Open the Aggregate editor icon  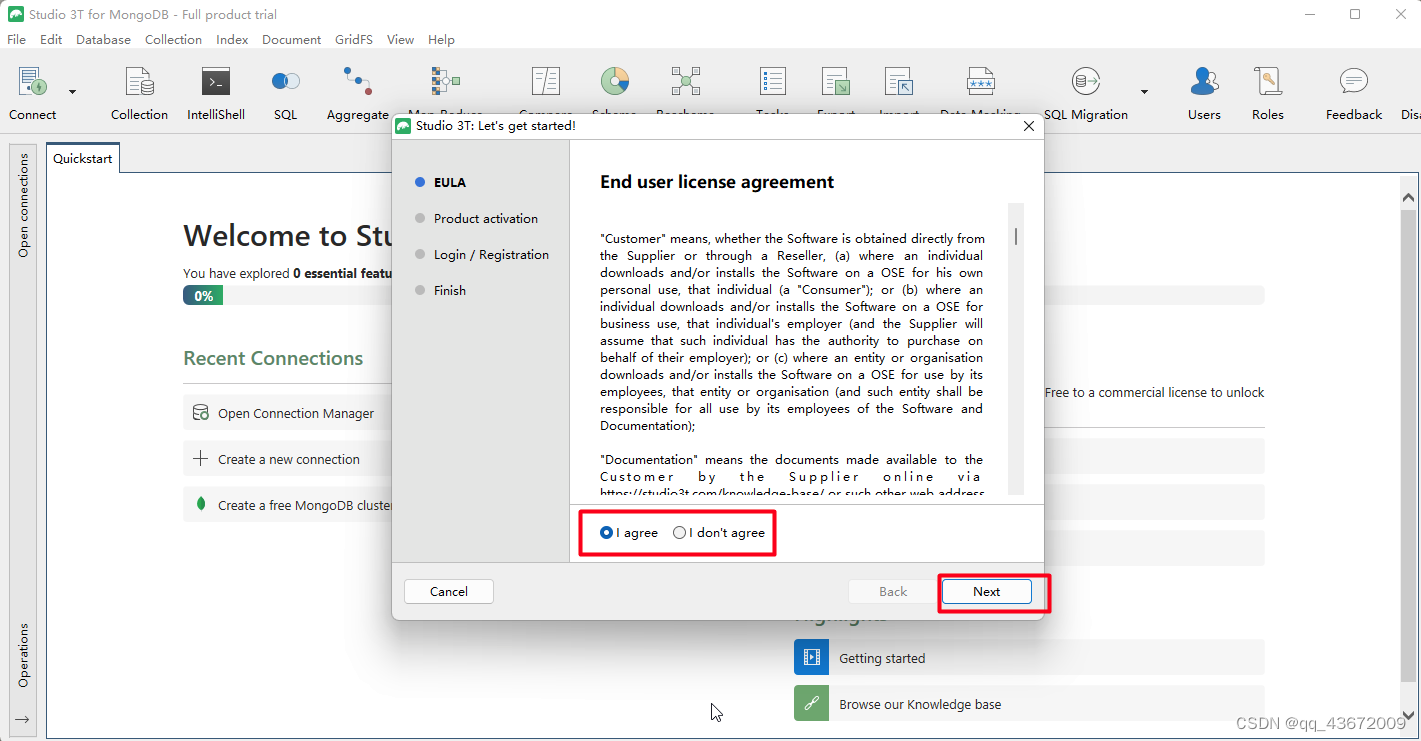tap(357, 82)
